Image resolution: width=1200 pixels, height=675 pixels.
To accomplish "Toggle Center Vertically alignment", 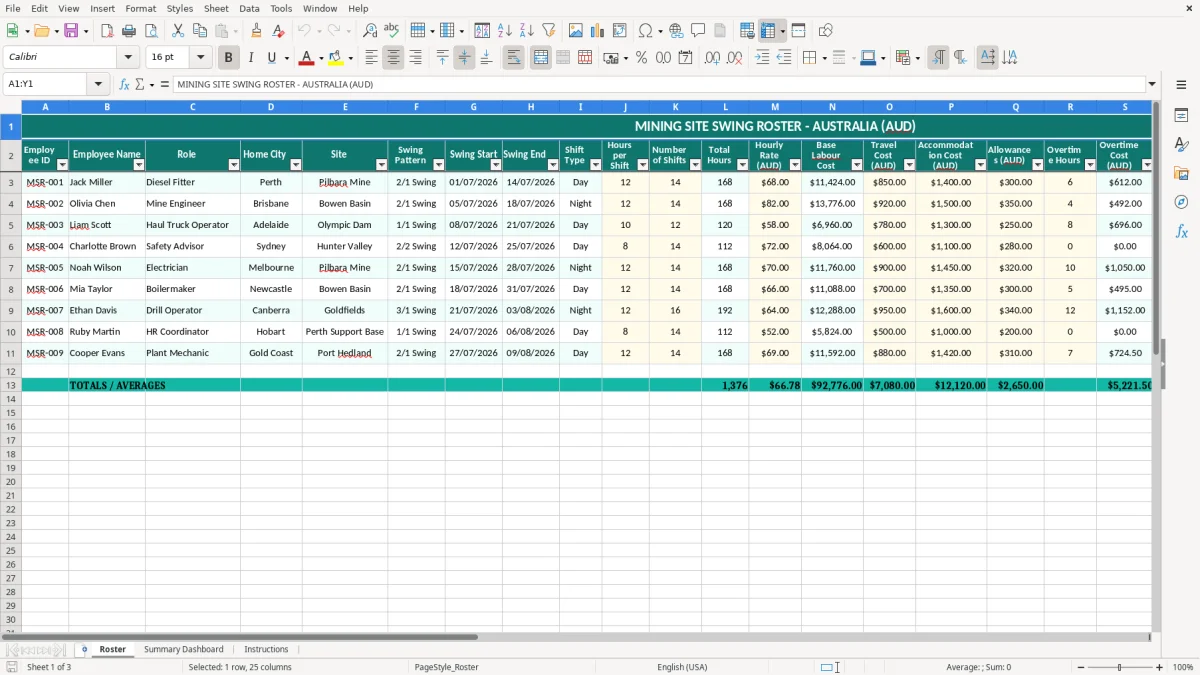I will pyautogui.click(x=464, y=58).
